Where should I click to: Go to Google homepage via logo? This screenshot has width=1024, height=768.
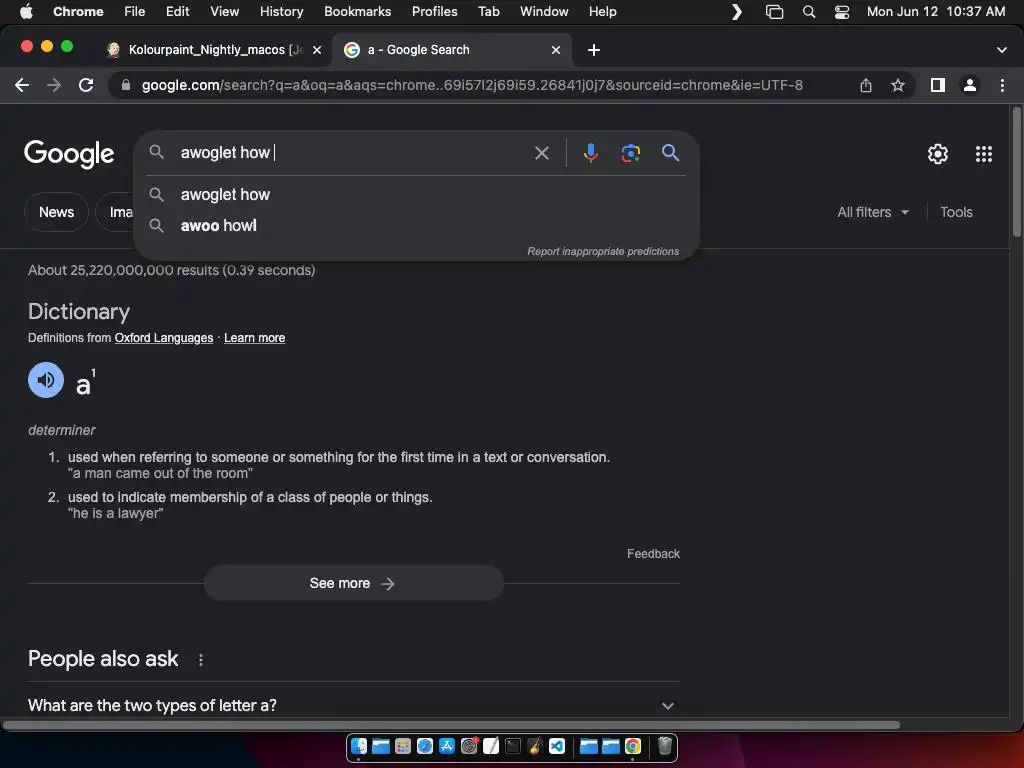[69, 154]
